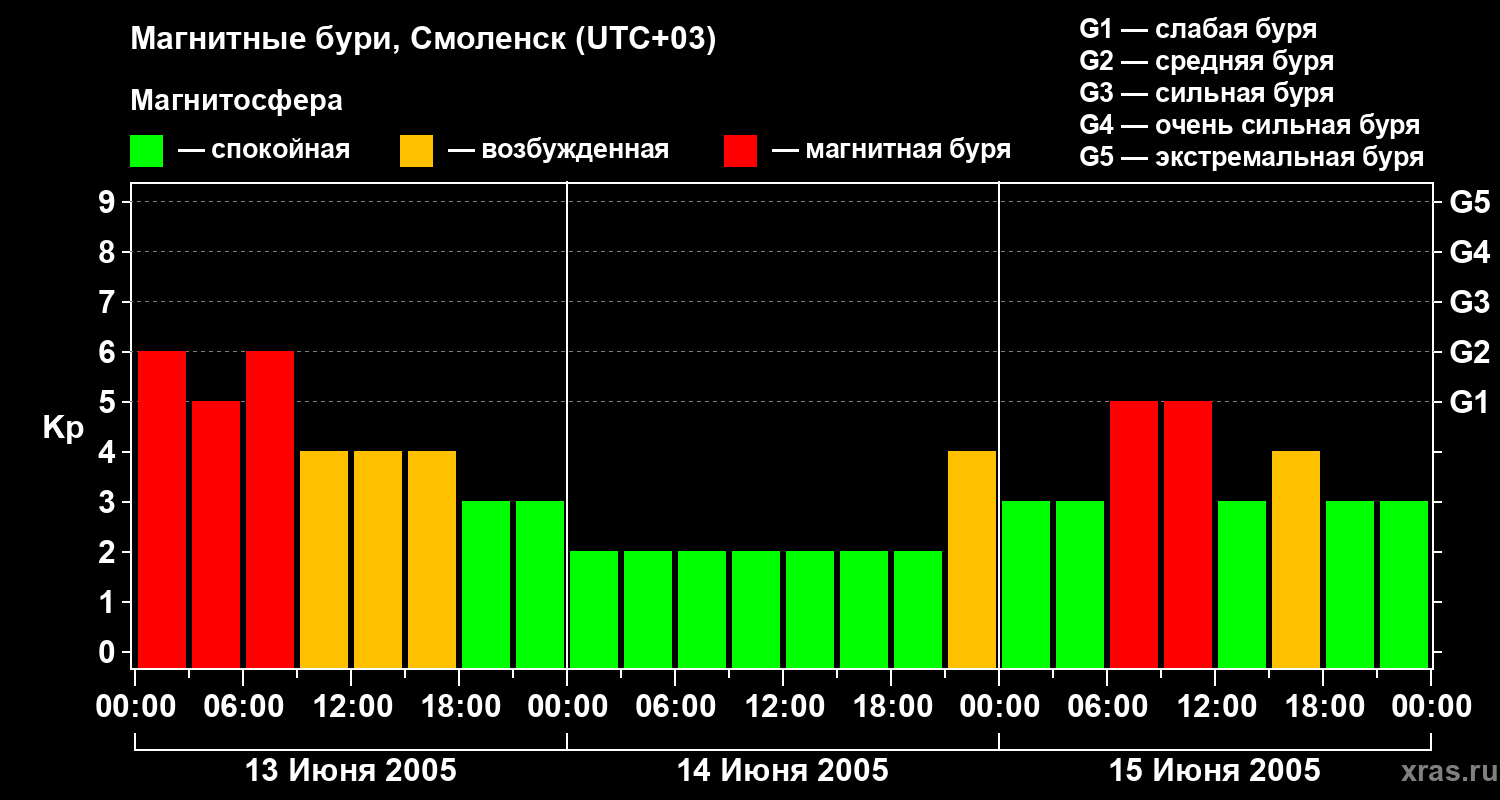Click the Kp axis title
Viewport: 1500px width, 800px height.
click(63, 429)
